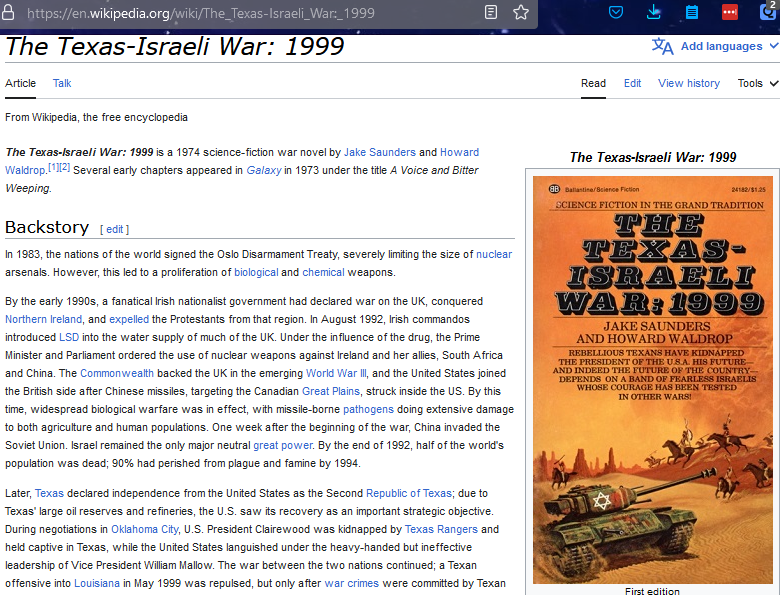Save page to Pocket icon
The height and width of the screenshot is (595, 780).
pyautogui.click(x=616, y=12)
